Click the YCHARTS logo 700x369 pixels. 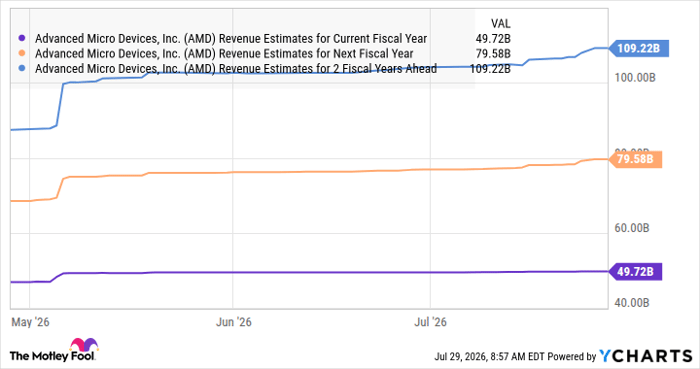click(x=646, y=356)
